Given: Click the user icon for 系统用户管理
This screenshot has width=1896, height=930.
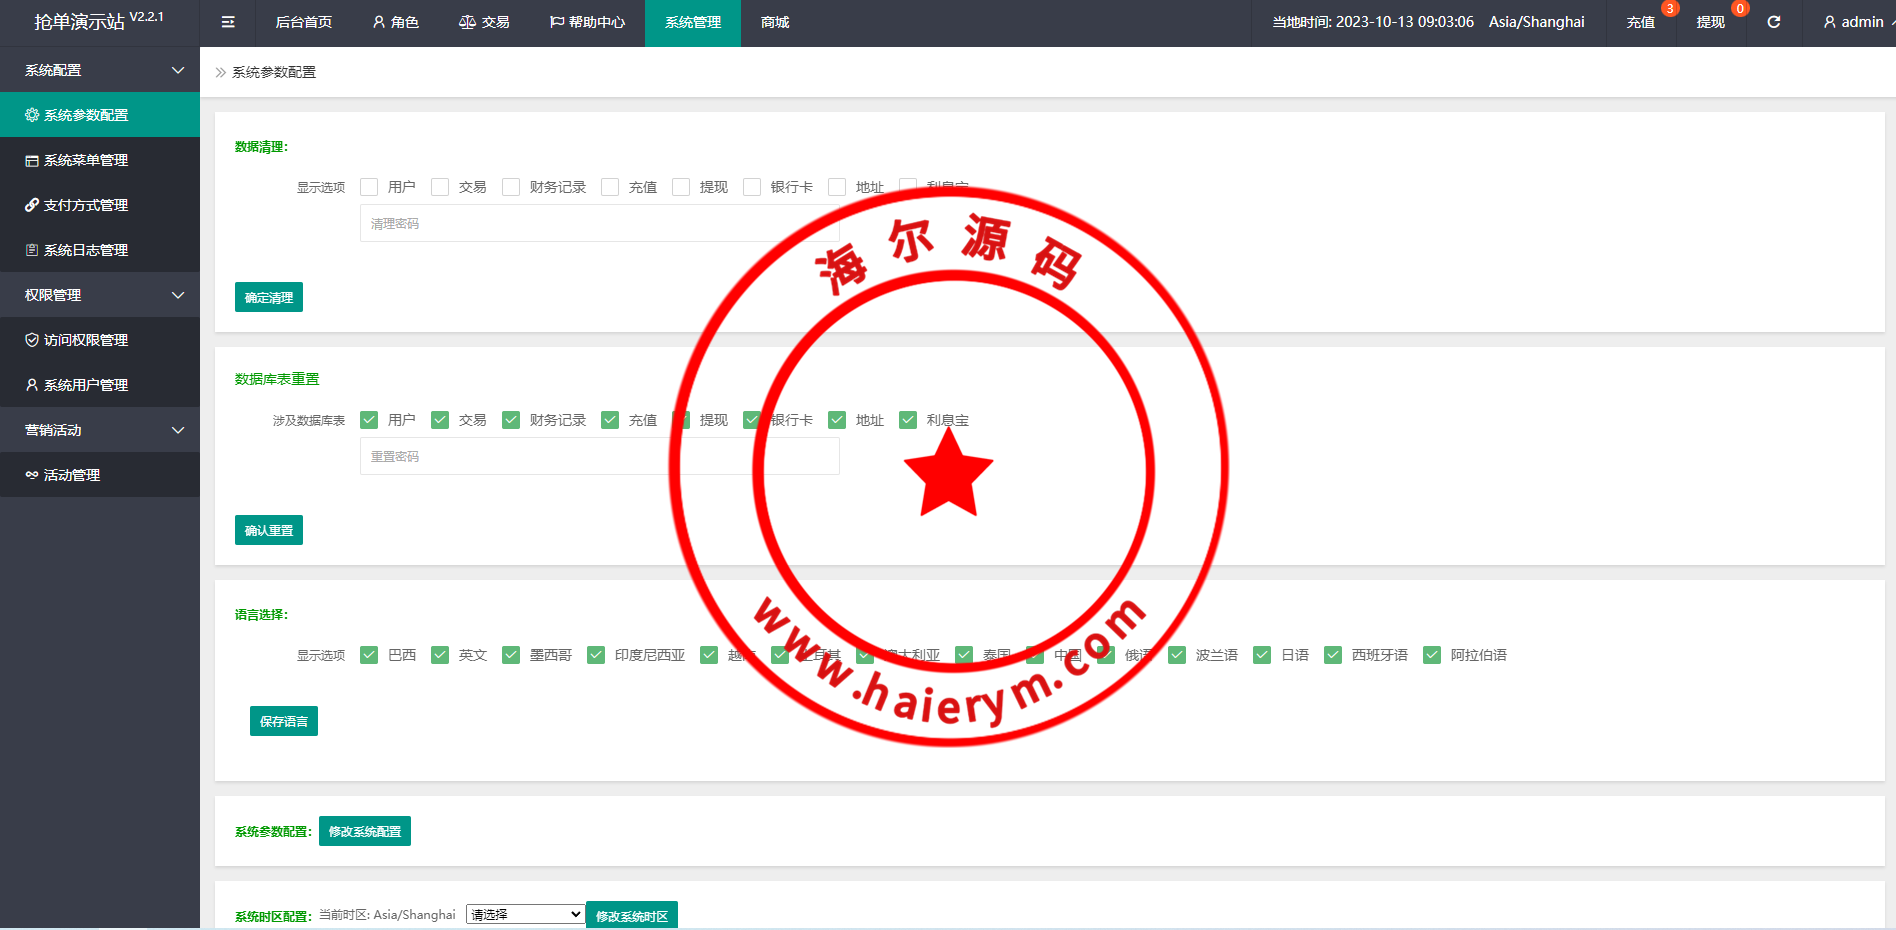Looking at the screenshot, I should (x=32, y=385).
